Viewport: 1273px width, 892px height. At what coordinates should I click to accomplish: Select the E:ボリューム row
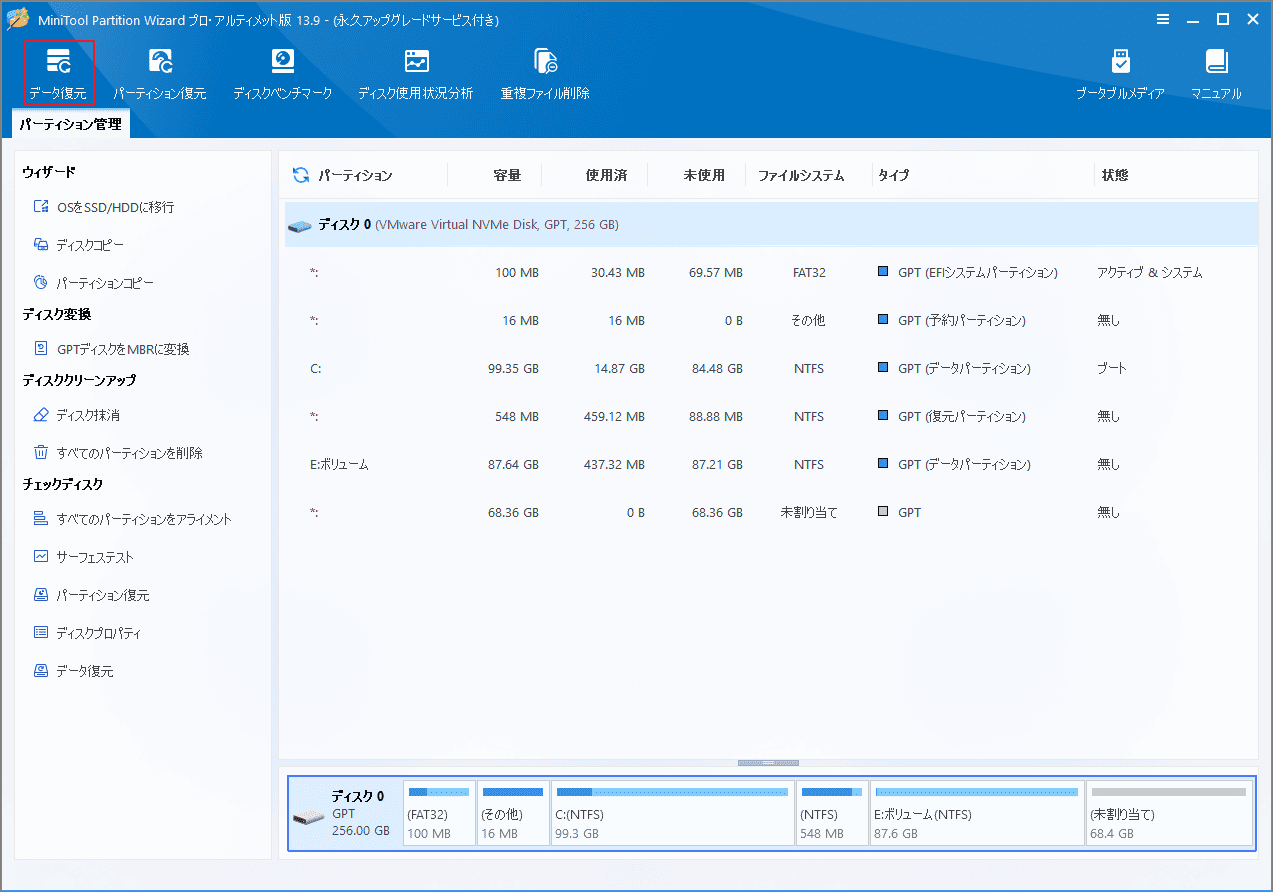[x=770, y=464]
